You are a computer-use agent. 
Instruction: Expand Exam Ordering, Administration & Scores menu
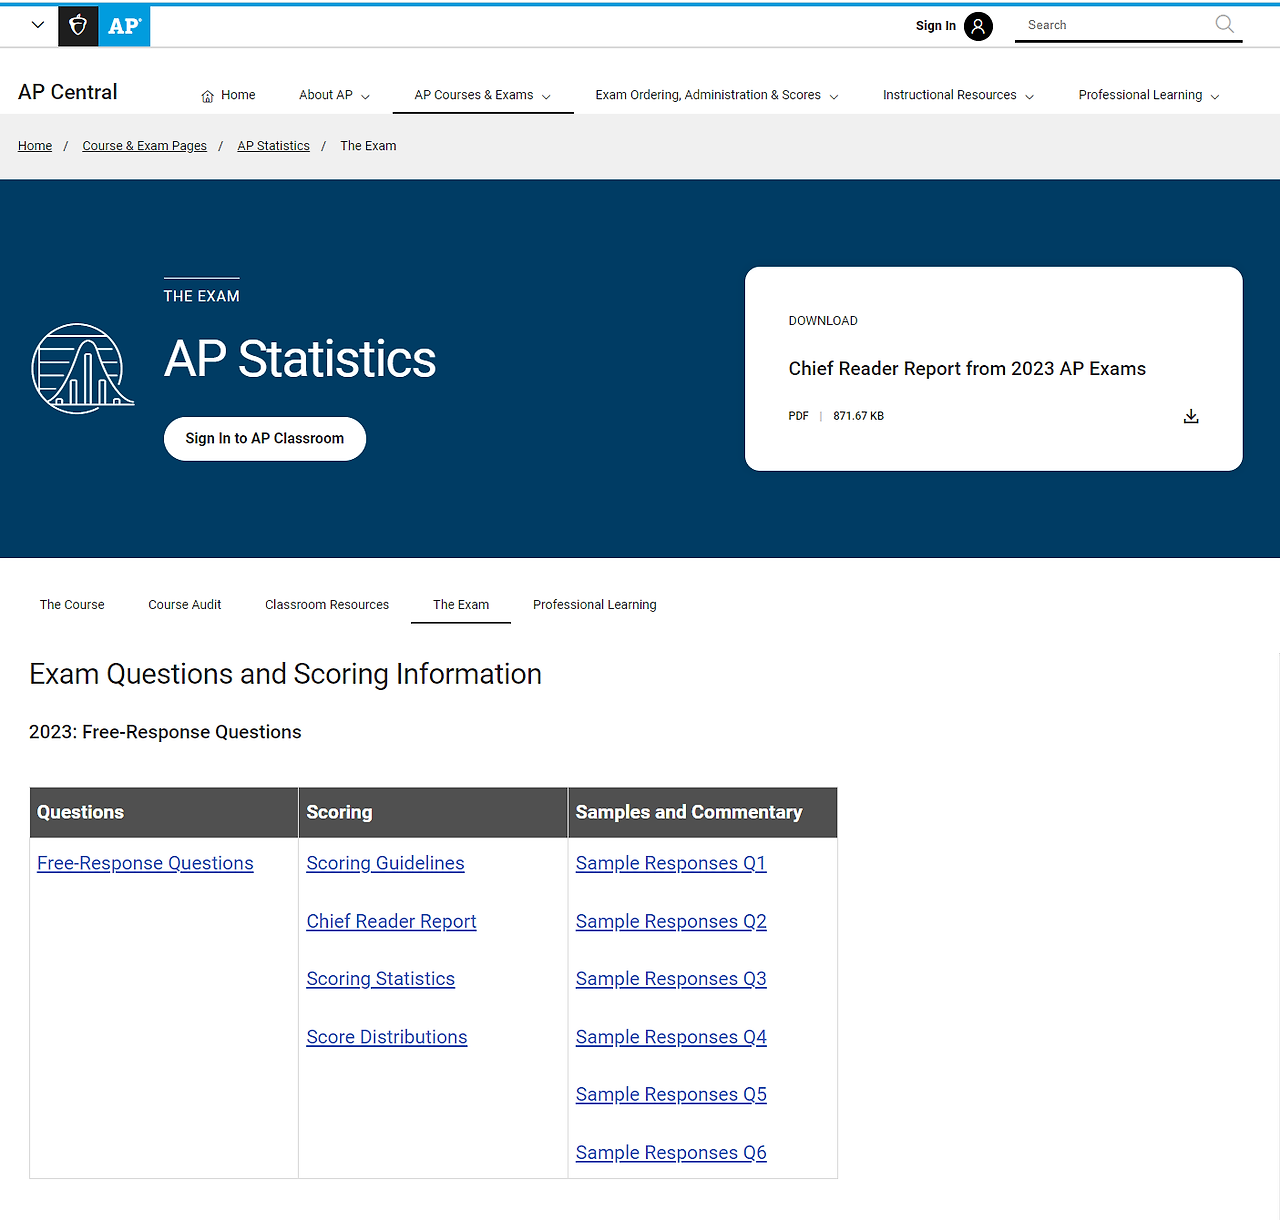(717, 95)
